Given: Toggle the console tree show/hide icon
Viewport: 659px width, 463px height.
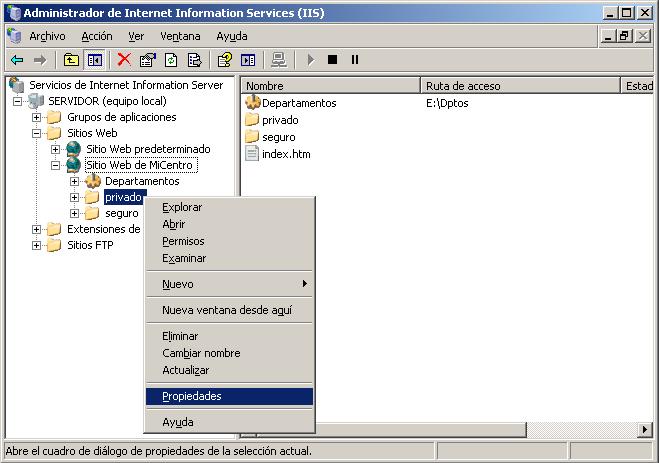Looking at the screenshot, I should (93, 60).
